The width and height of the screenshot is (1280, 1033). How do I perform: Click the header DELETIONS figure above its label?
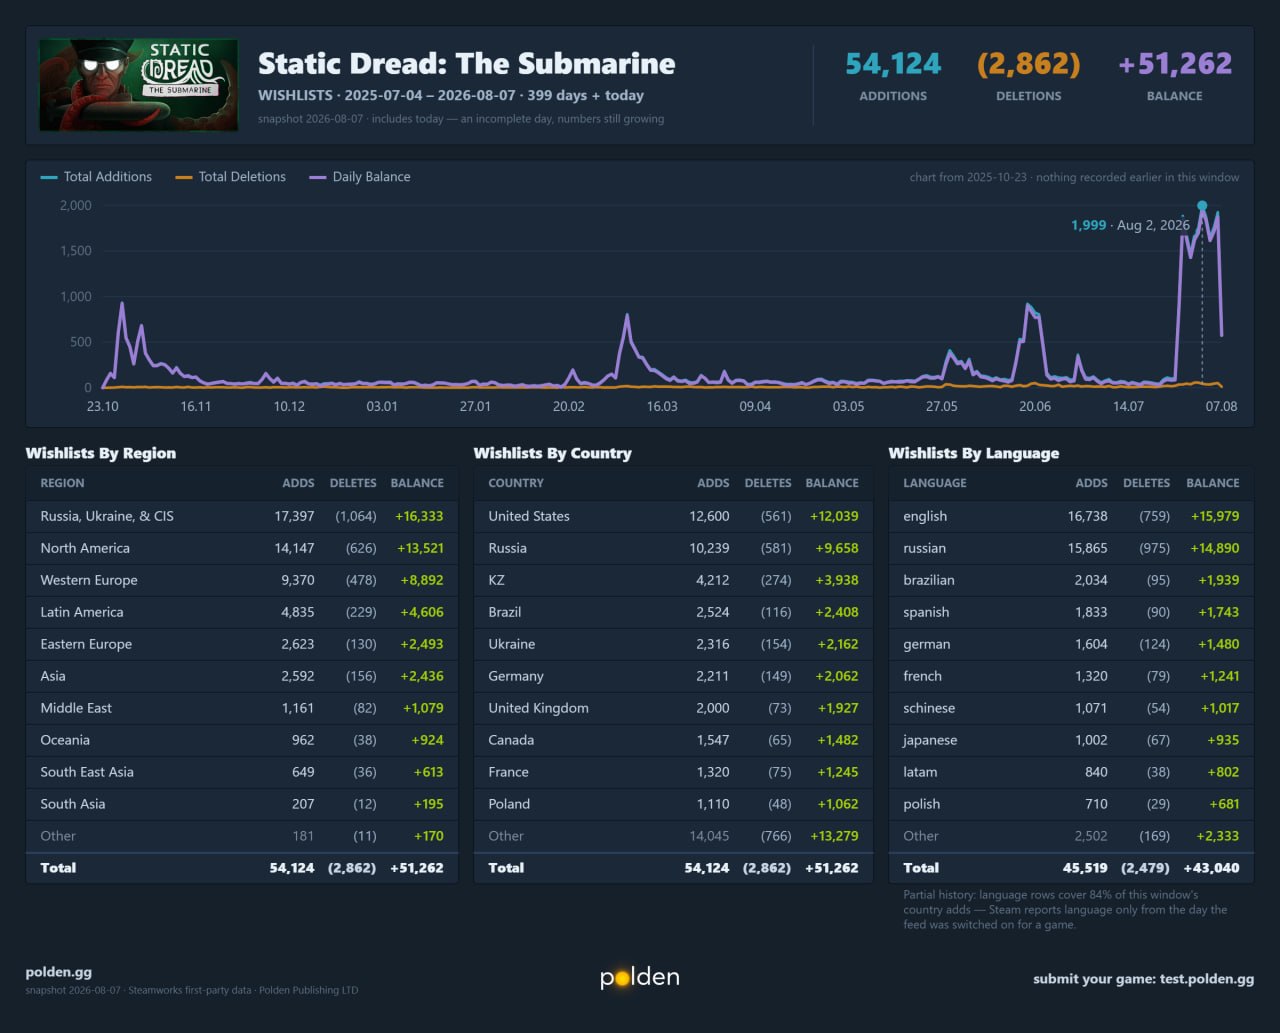[1028, 64]
